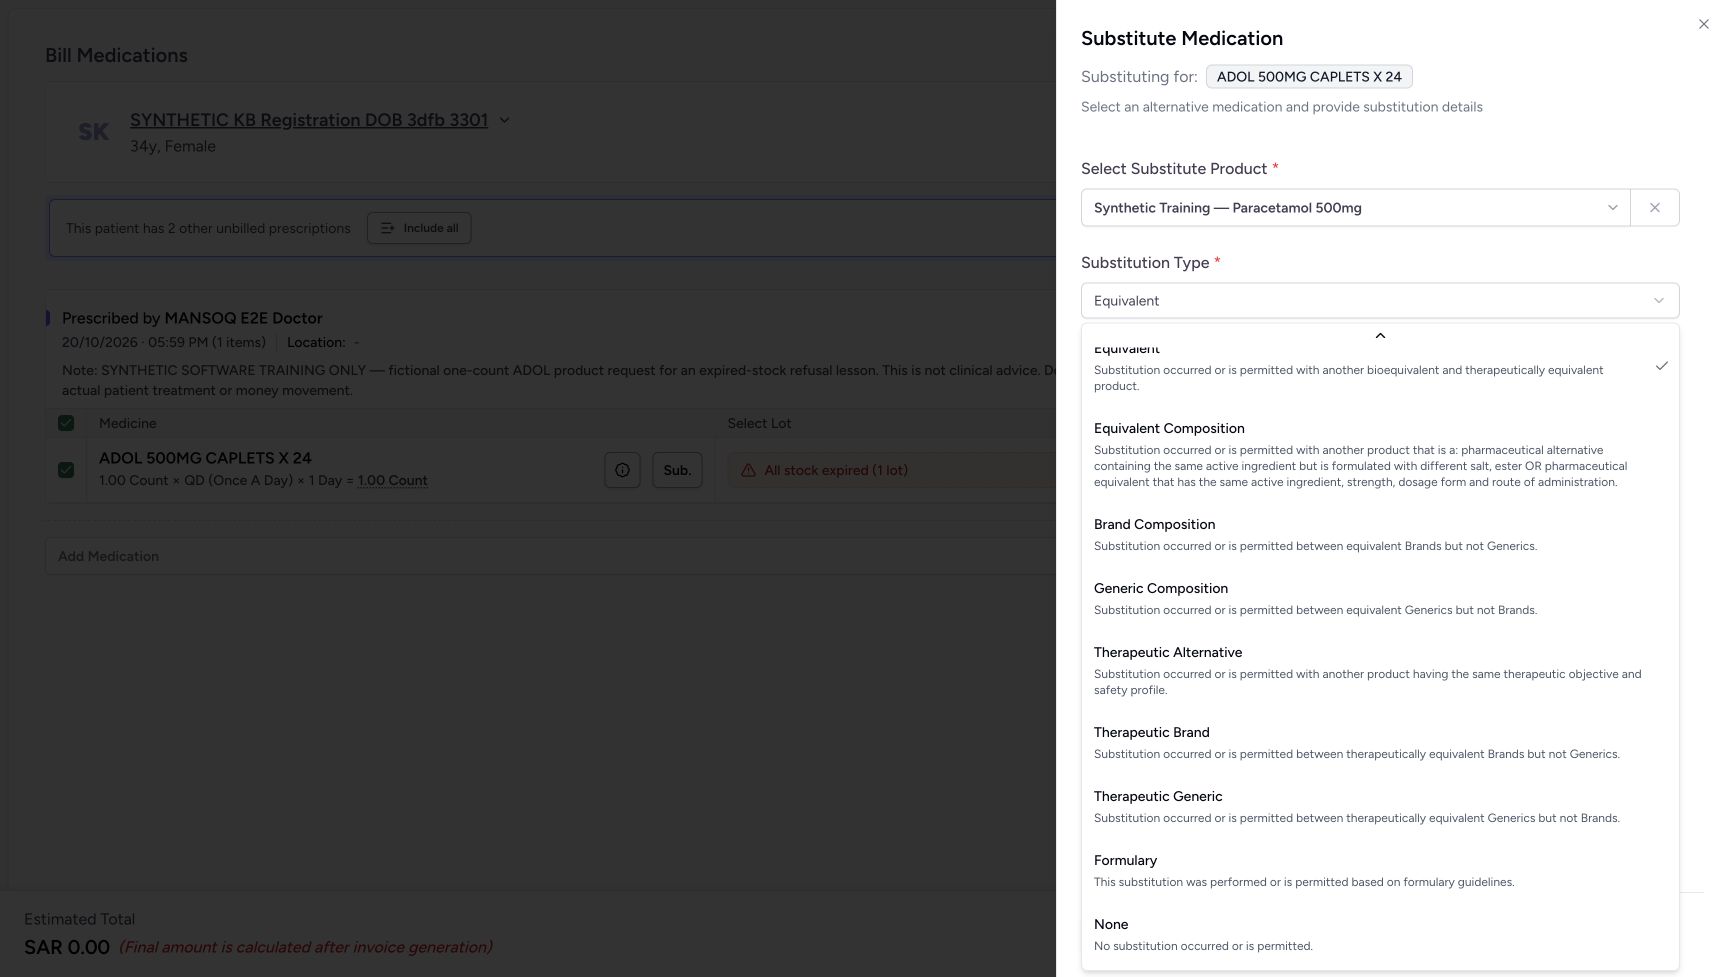Open the Substitution Type combo box

coord(1379,301)
